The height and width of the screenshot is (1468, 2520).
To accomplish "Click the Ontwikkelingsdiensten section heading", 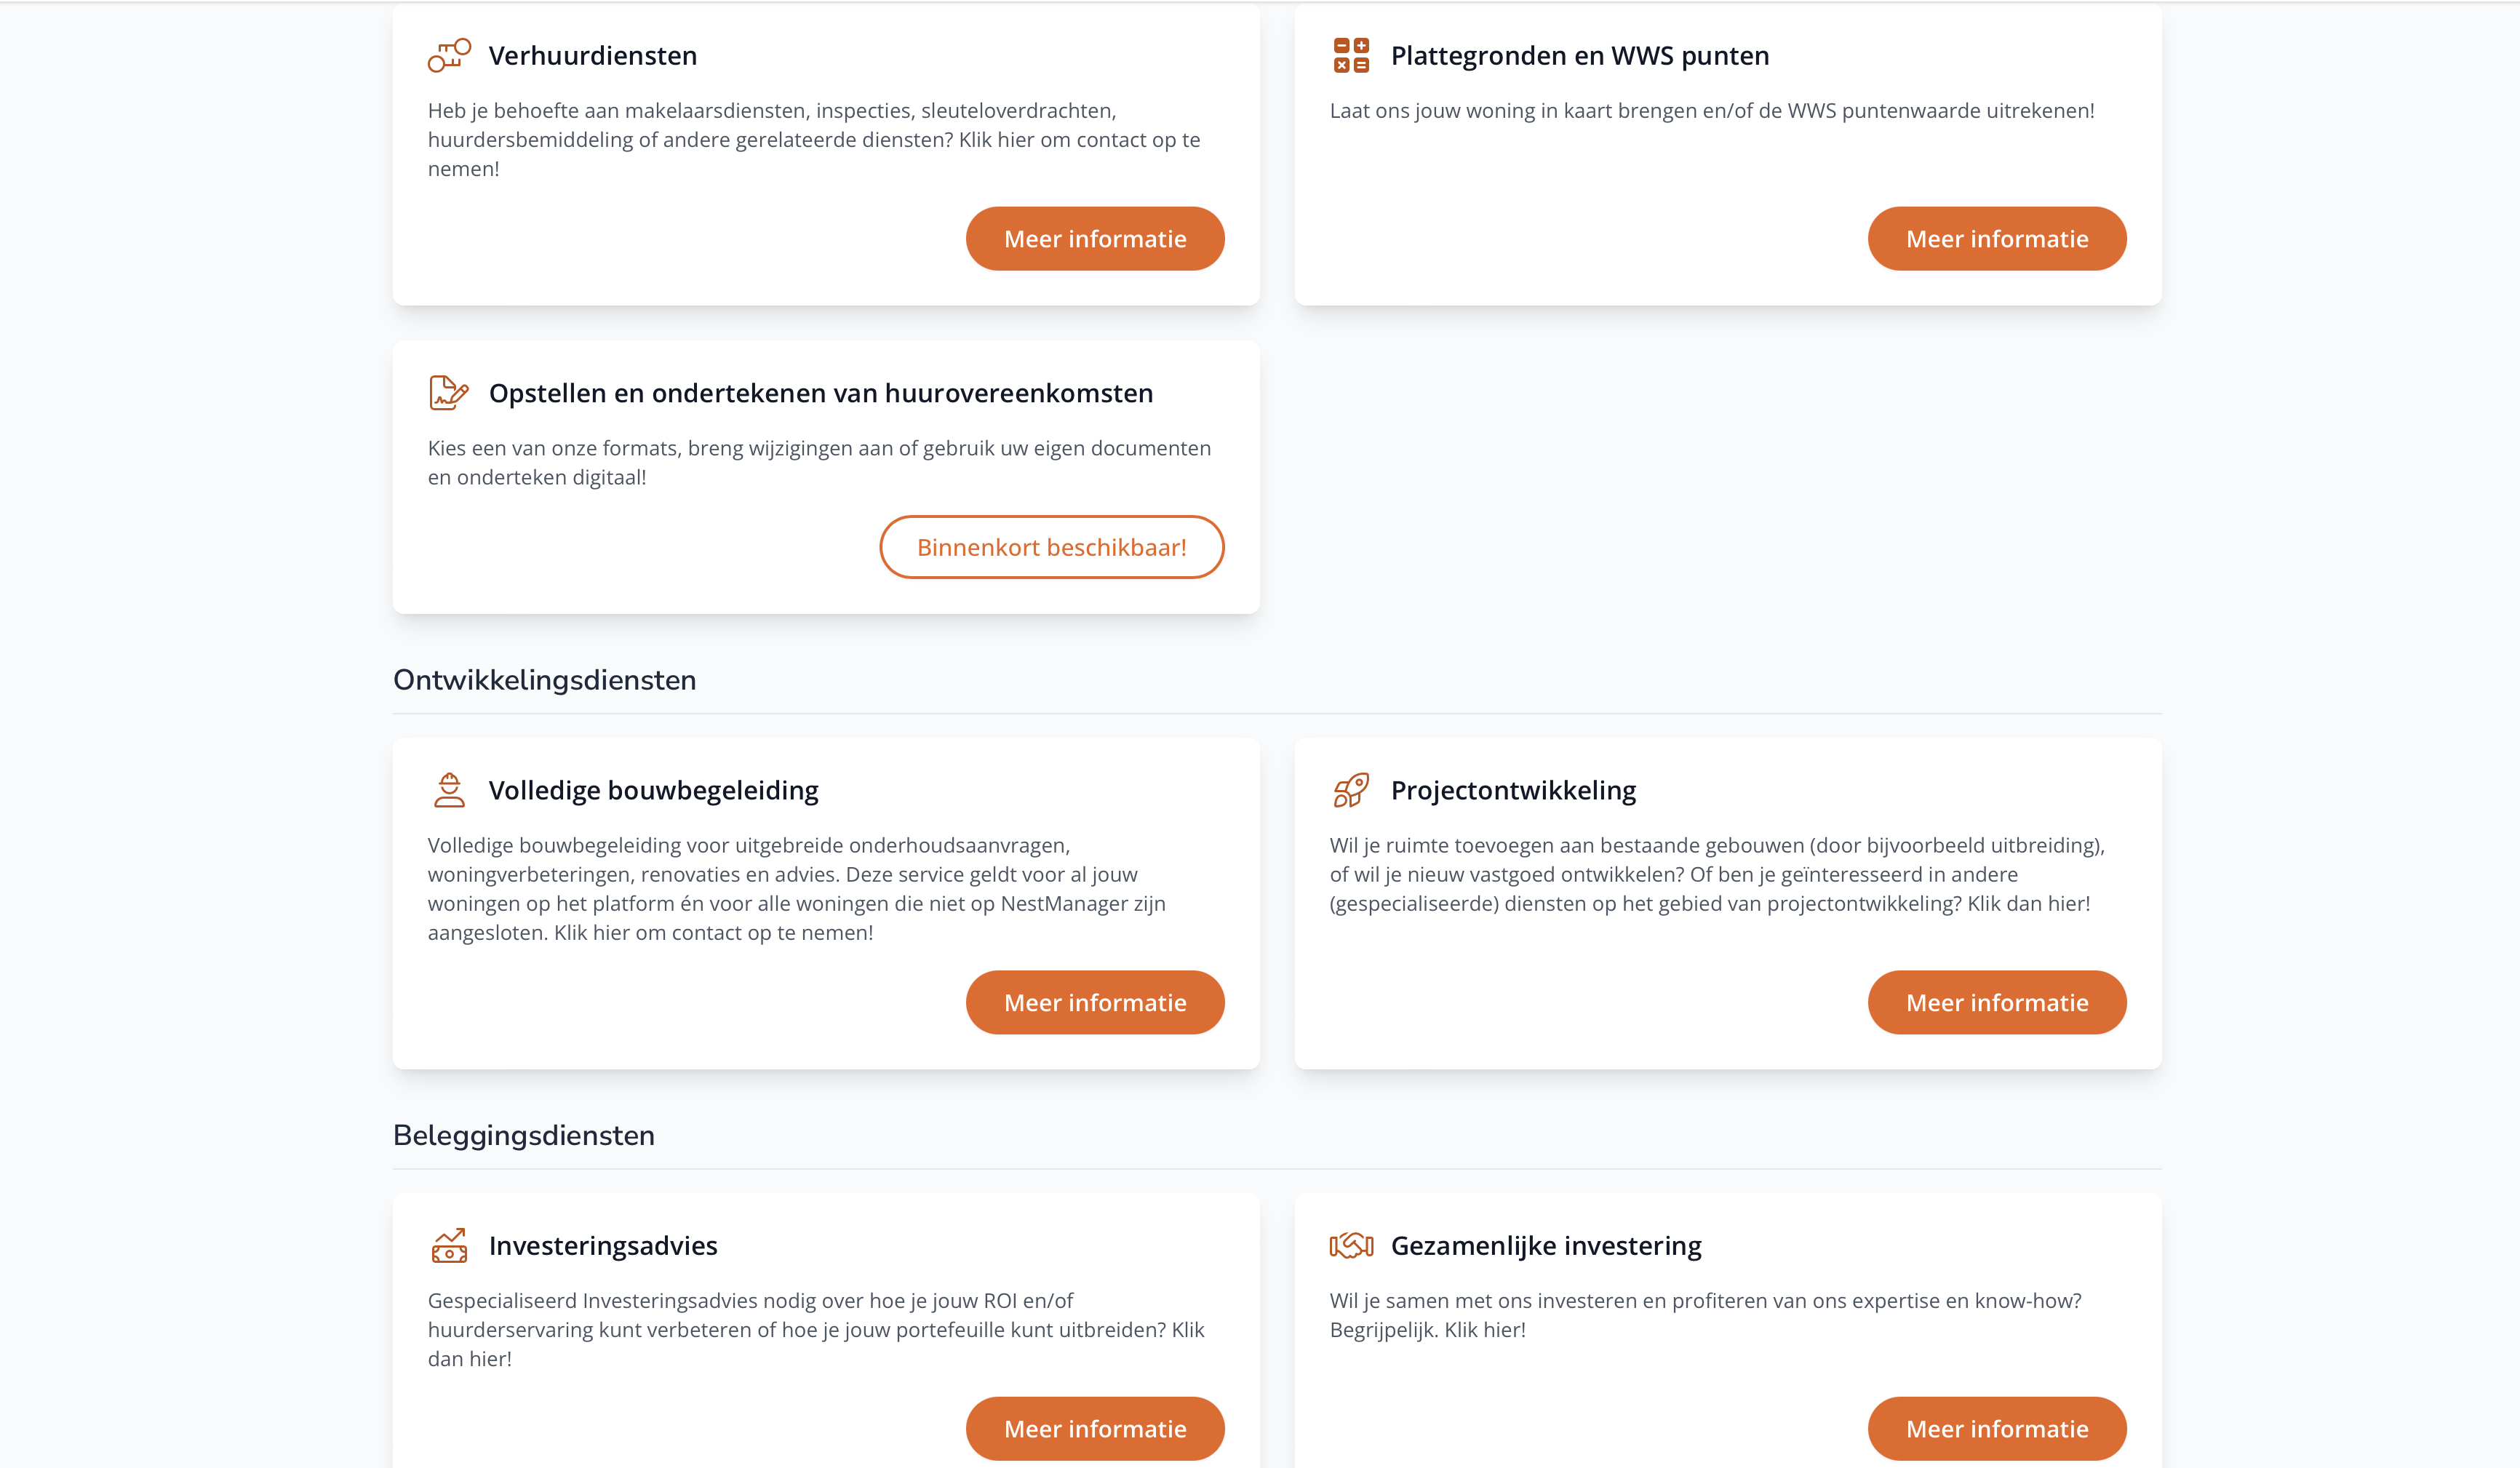I will tap(544, 681).
